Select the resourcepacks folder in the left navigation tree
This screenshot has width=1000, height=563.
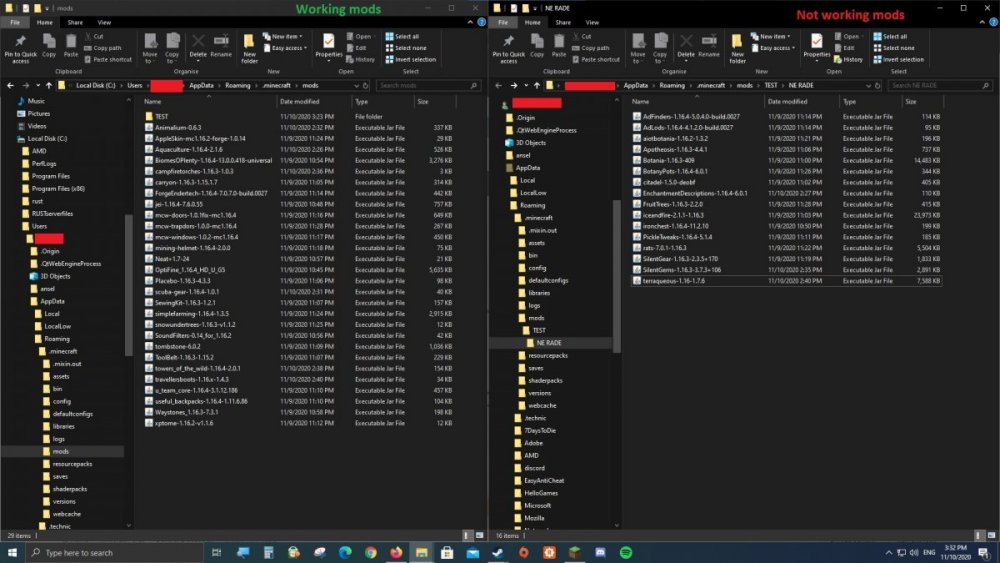coord(71,464)
